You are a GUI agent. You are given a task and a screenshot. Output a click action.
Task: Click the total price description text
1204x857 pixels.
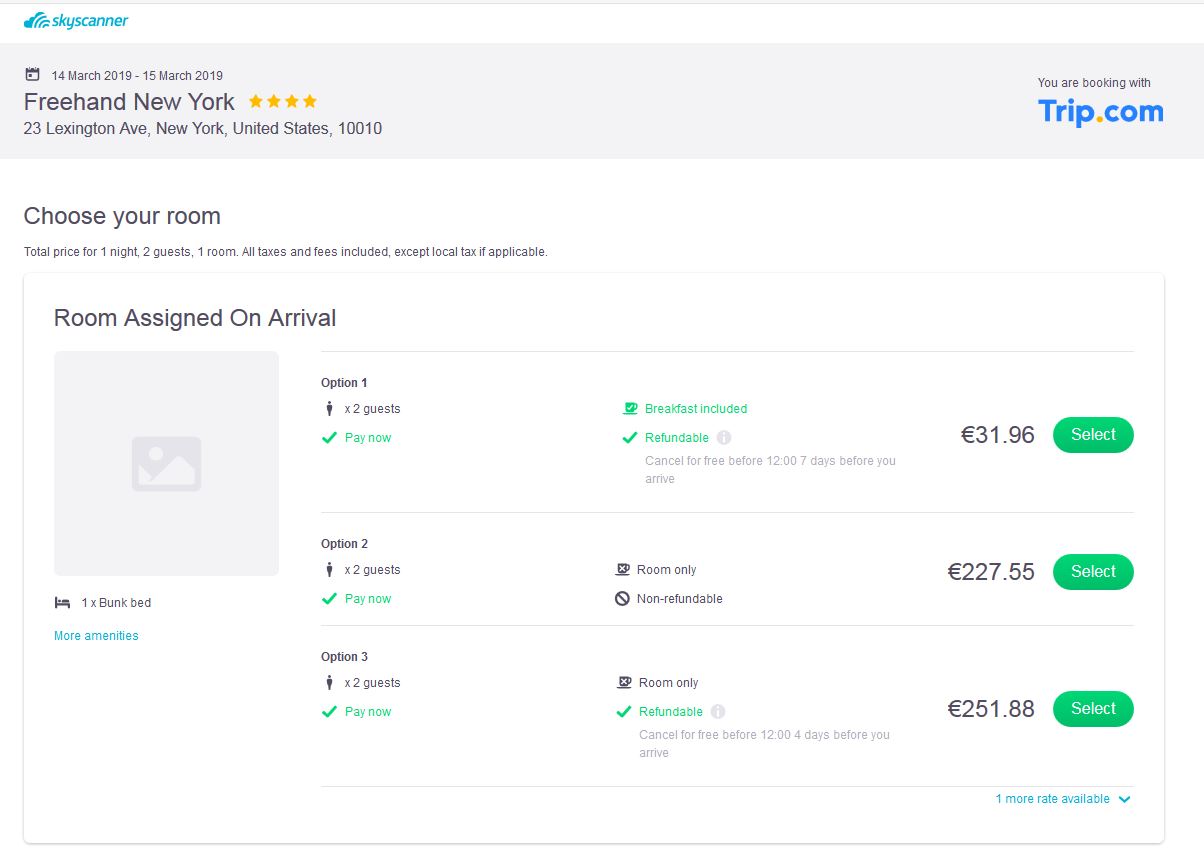(x=286, y=252)
